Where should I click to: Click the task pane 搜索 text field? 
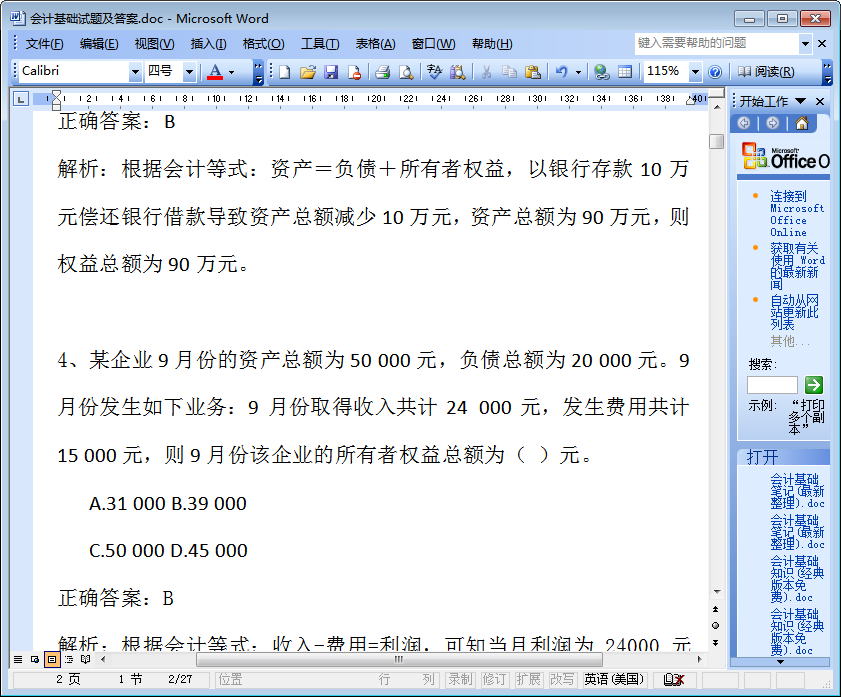772,385
